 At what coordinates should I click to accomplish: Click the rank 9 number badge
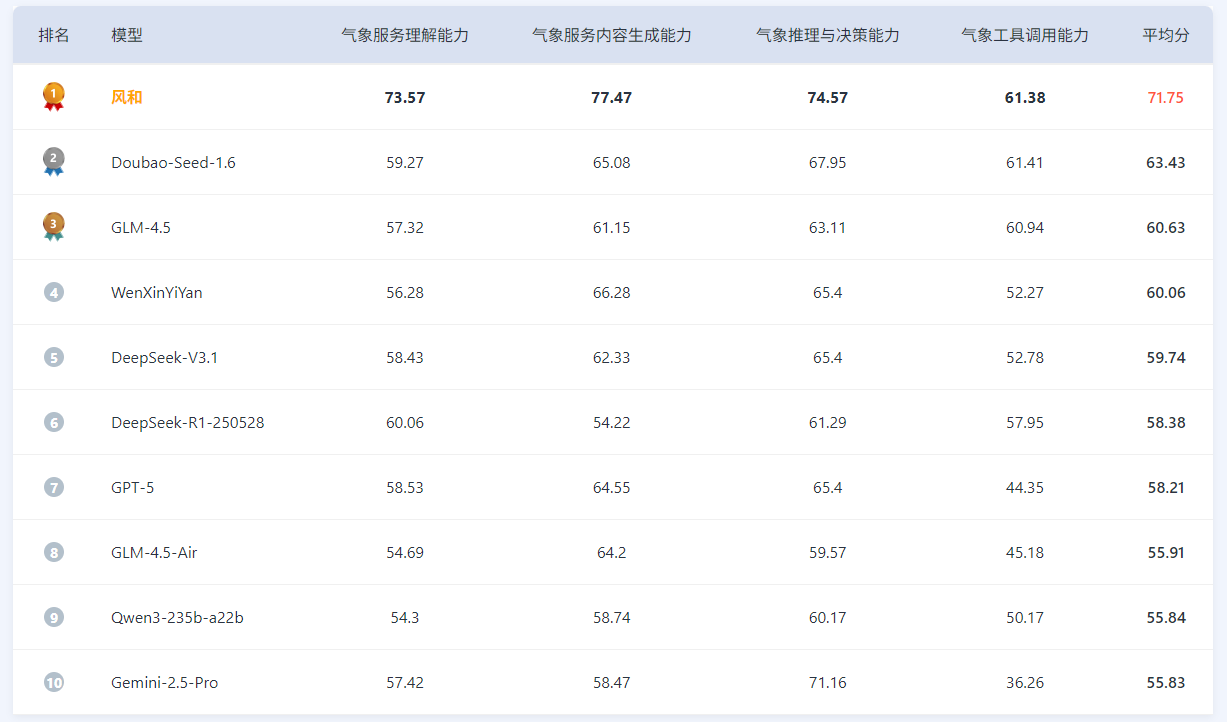tap(54, 617)
